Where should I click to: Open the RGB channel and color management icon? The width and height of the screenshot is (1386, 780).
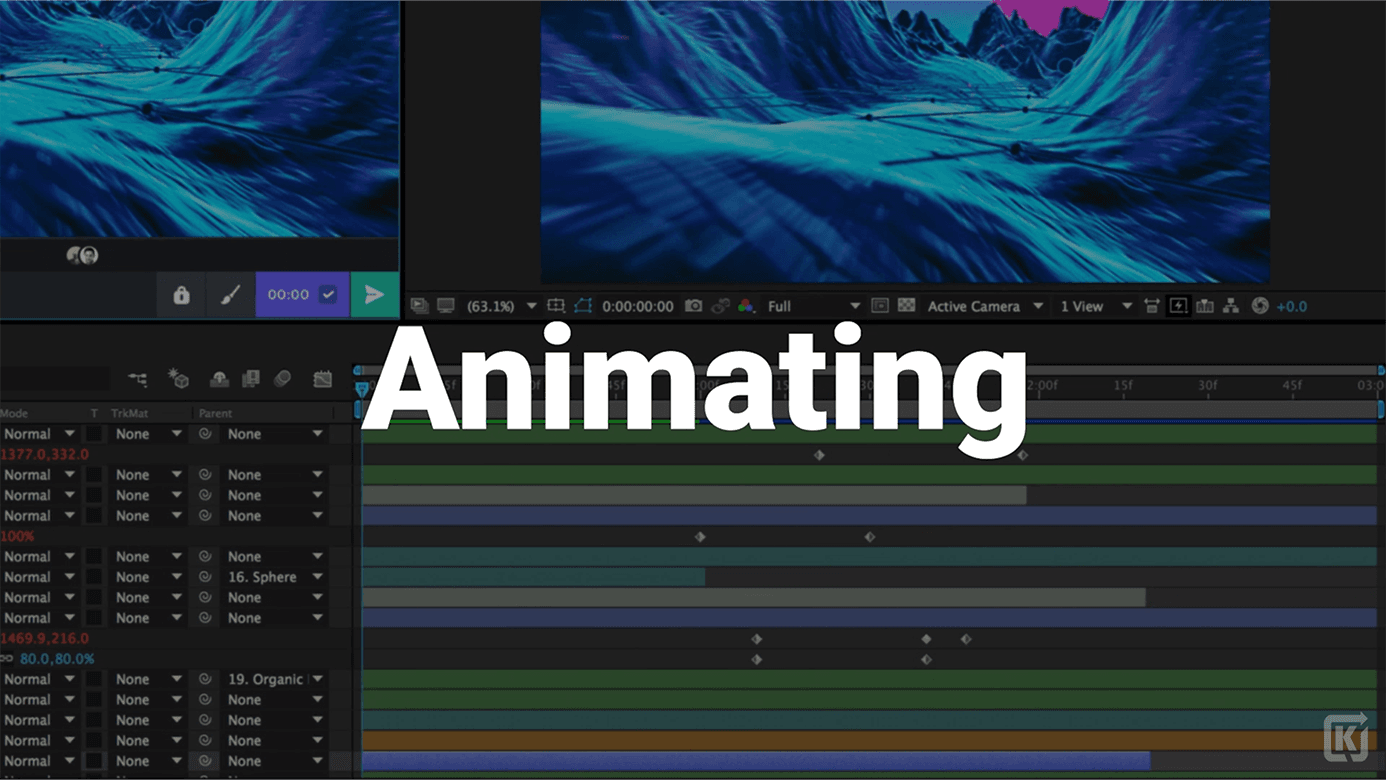(x=746, y=306)
